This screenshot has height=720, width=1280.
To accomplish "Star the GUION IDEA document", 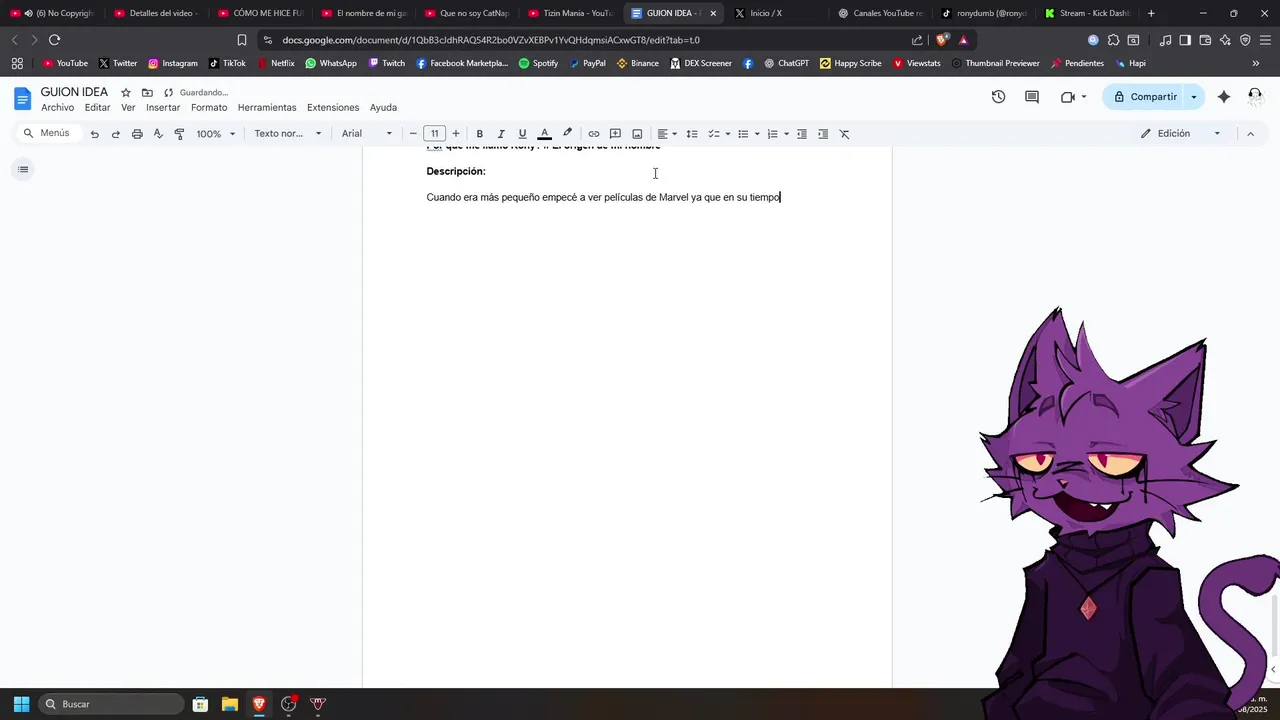I will [126, 93].
